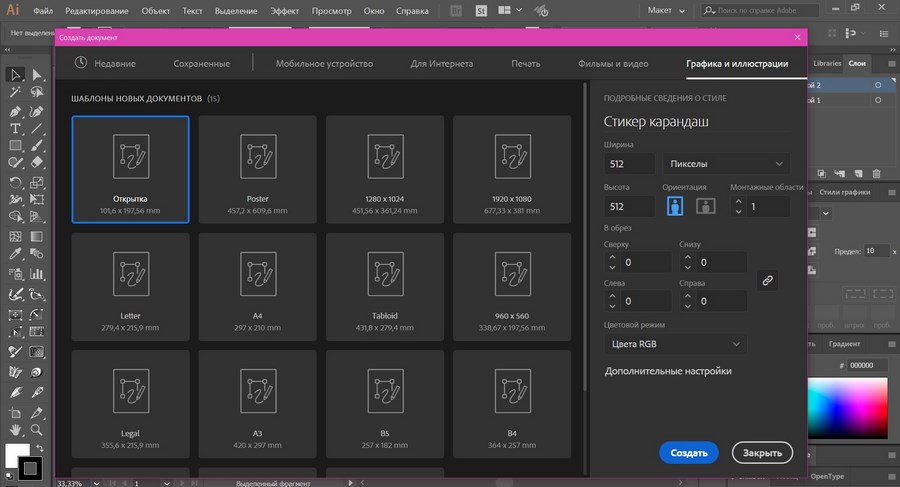Select the Type tool

(15, 129)
